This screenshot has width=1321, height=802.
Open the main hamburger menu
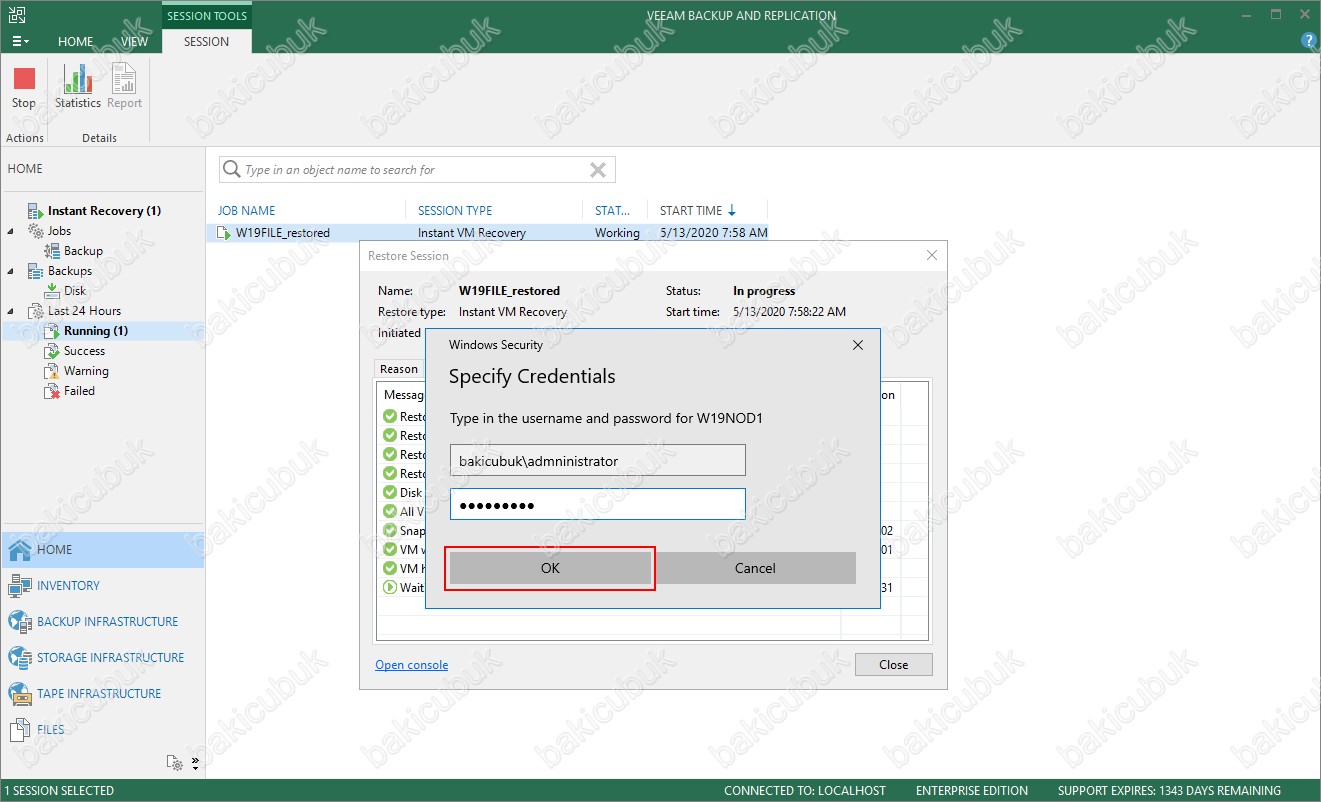(x=20, y=42)
